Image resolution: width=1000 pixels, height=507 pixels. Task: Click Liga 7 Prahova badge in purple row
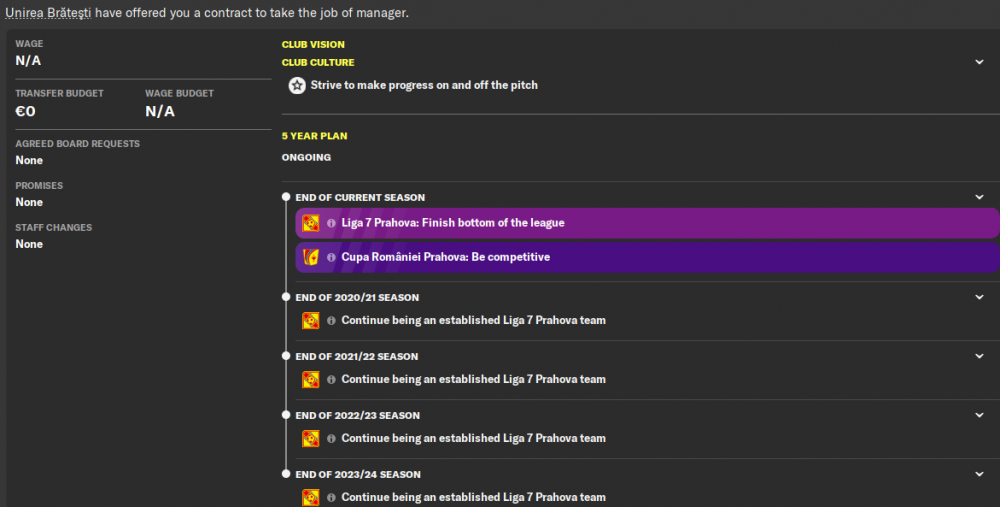point(311,223)
